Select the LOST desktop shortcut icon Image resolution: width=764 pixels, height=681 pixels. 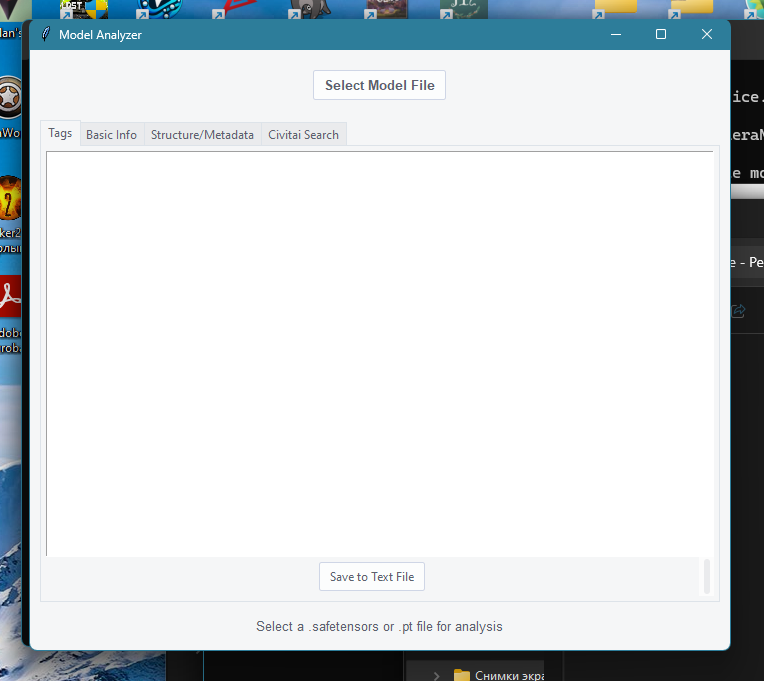click(x=84, y=9)
